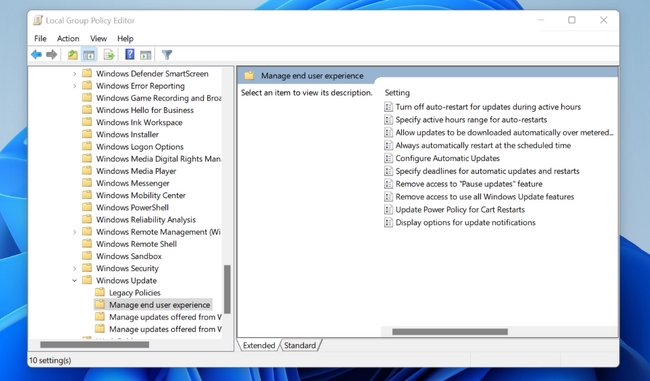The width and height of the screenshot is (650, 381).
Task: Click the Export List toolbar icon
Action: click(109, 54)
